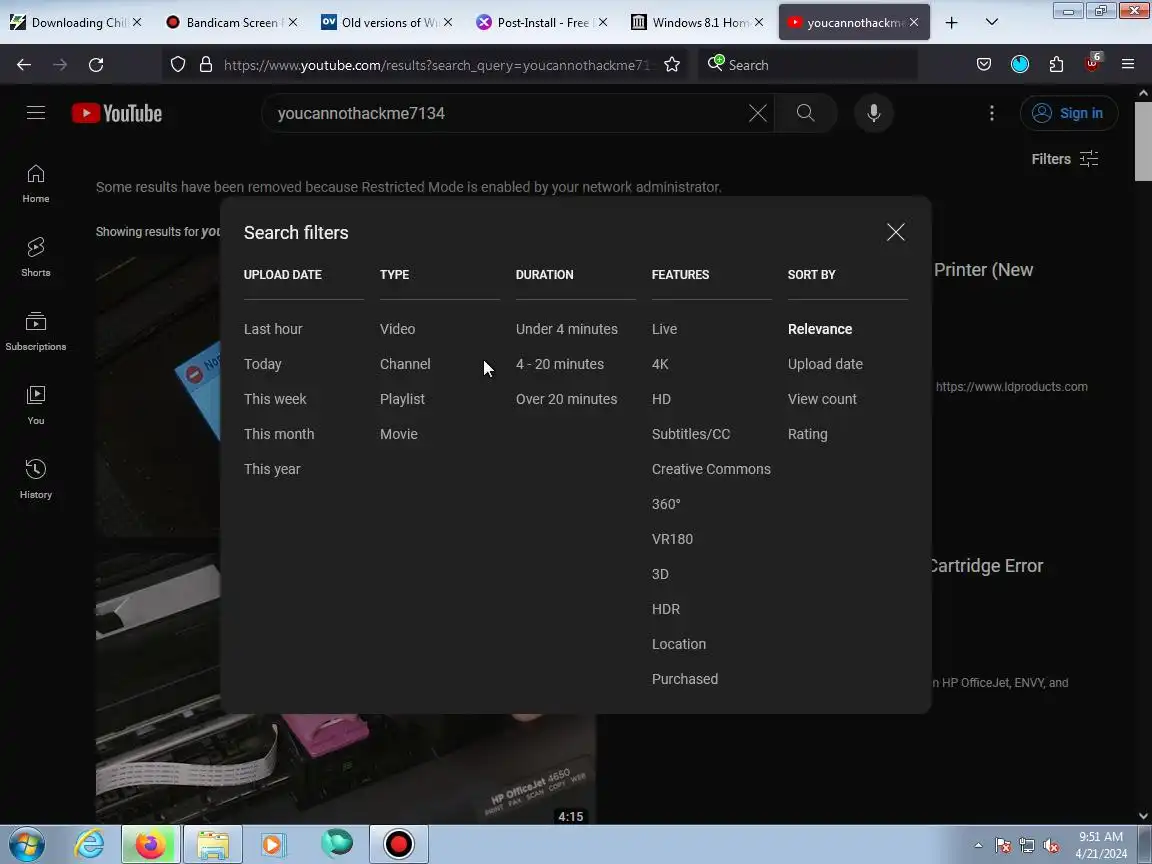The width and height of the screenshot is (1152, 864).
Task: Go to Home in sidebar
Action: point(36,184)
